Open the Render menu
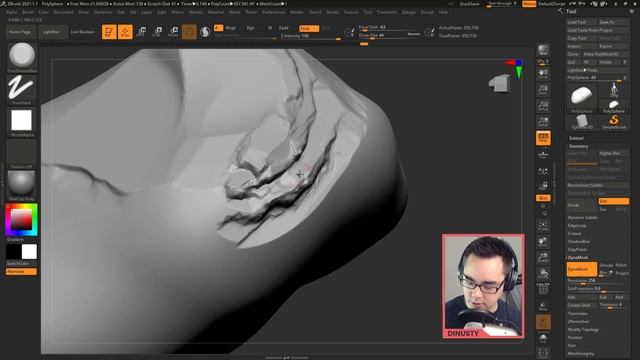The width and height of the screenshot is (640, 360). (x=297, y=12)
